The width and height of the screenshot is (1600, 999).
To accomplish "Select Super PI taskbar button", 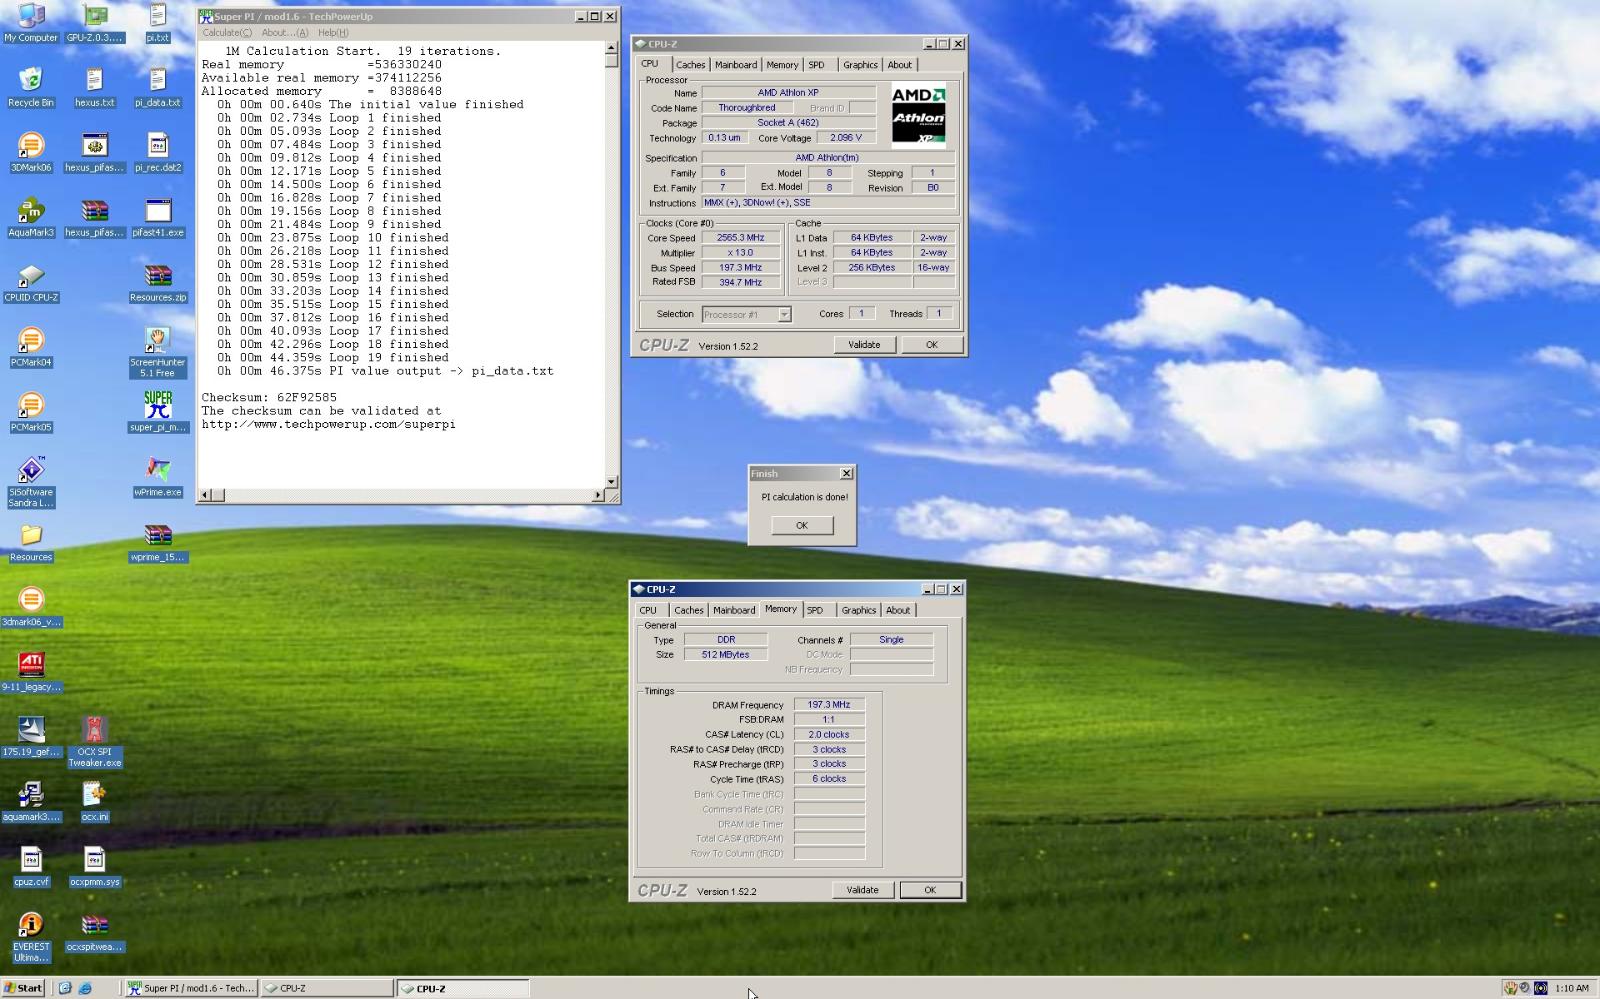I will 191,988.
